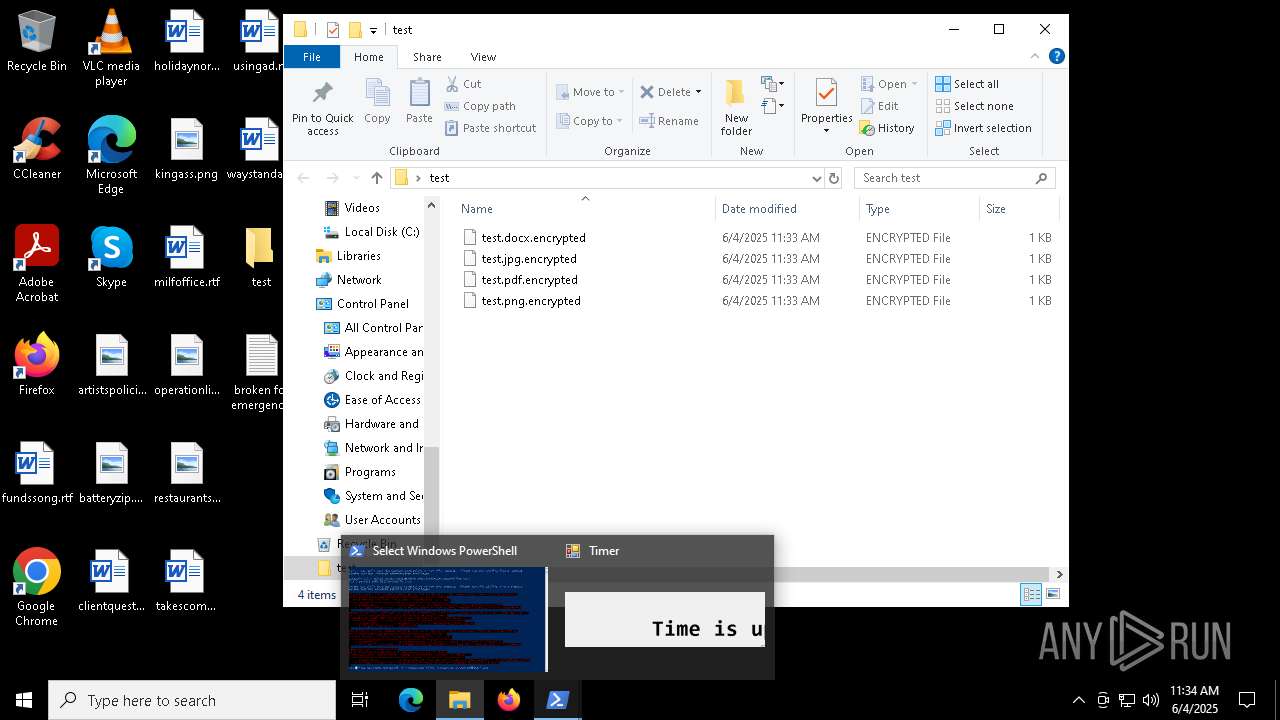This screenshot has height=720, width=1280.
Task: Open Explorer Help question mark icon
Action: pyautogui.click(x=1056, y=56)
